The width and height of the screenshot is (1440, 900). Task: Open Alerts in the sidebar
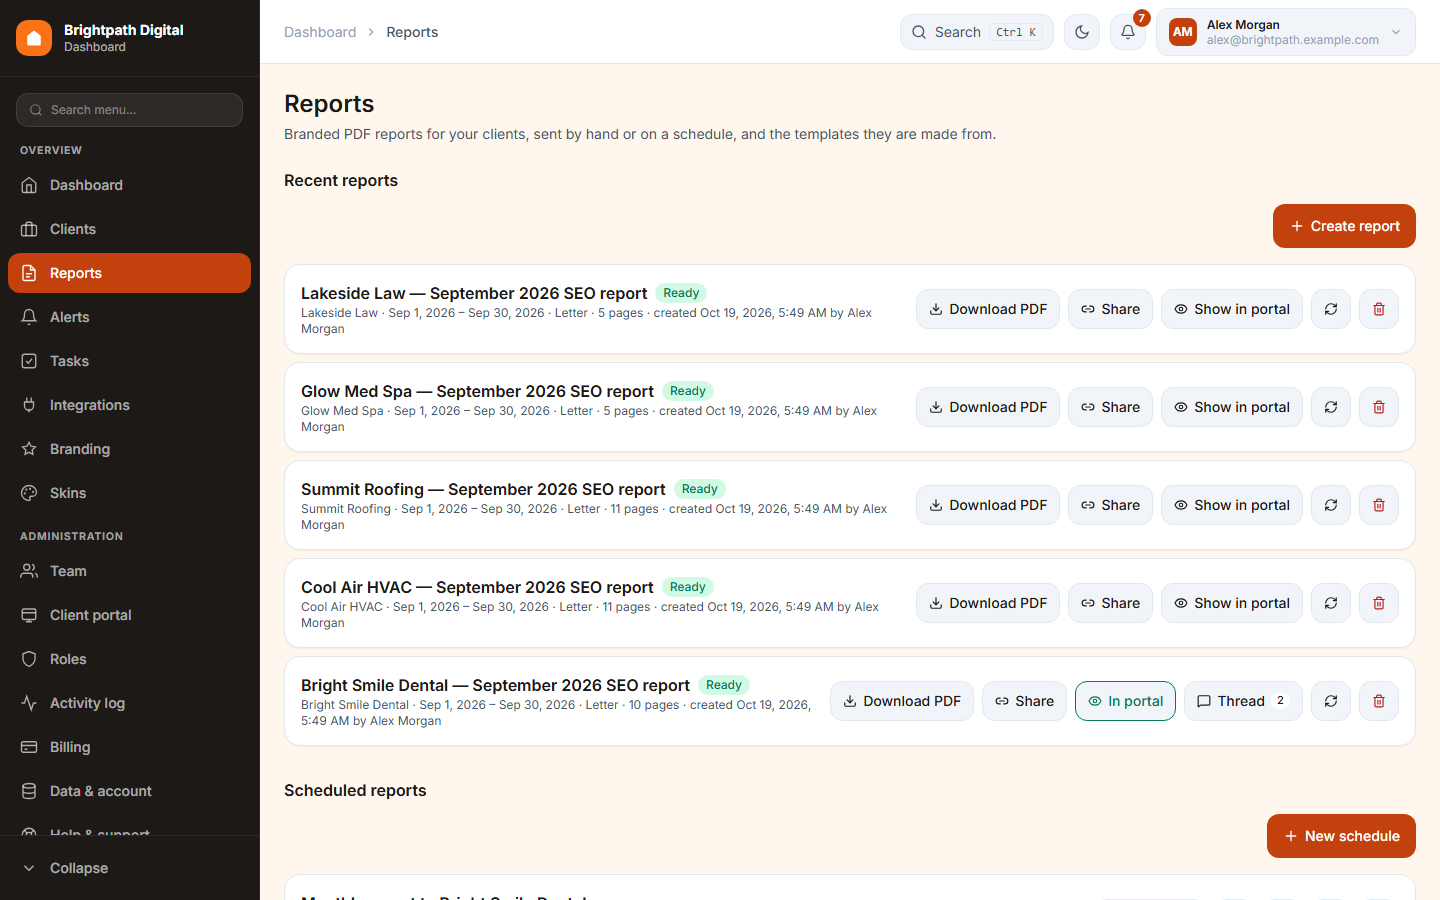click(130, 317)
